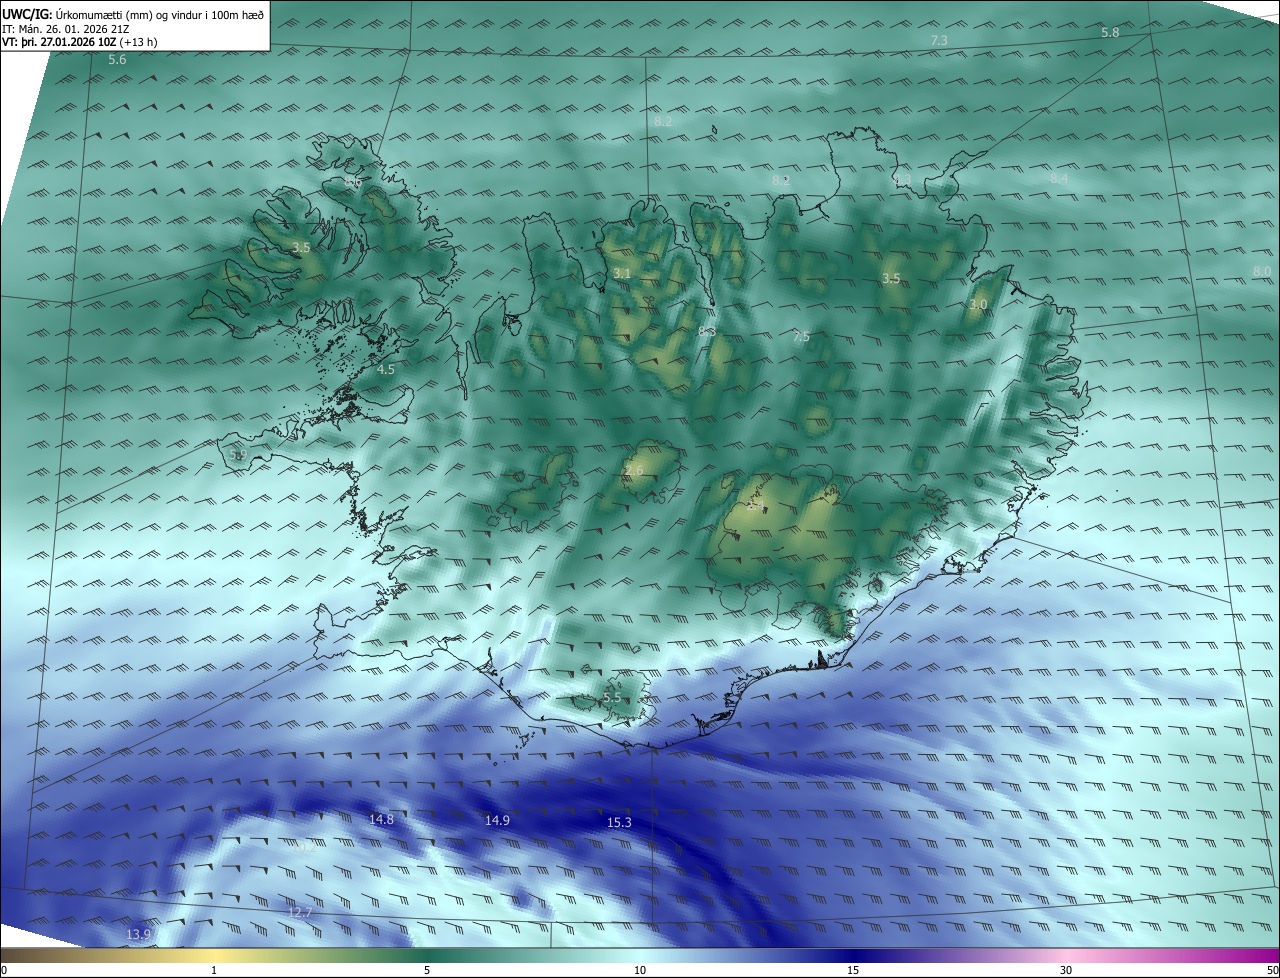Image resolution: width=1280 pixels, height=978 pixels.
Task: Click the 3.5 value over northeast Iceland
Action: pyautogui.click(x=891, y=278)
